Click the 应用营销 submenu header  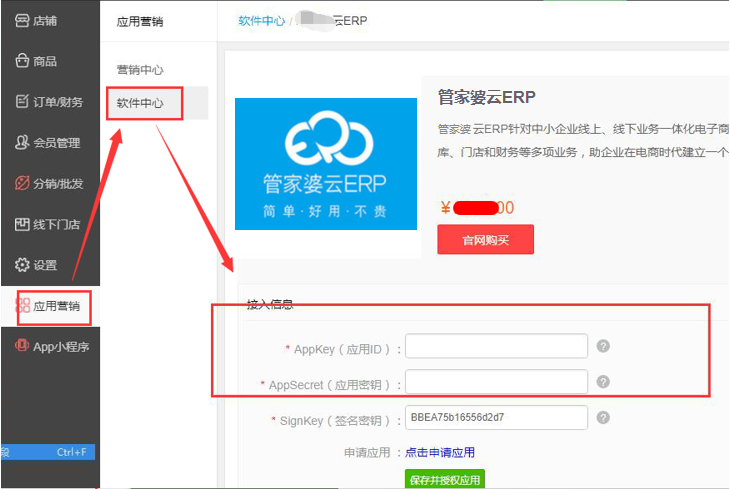tap(140, 21)
